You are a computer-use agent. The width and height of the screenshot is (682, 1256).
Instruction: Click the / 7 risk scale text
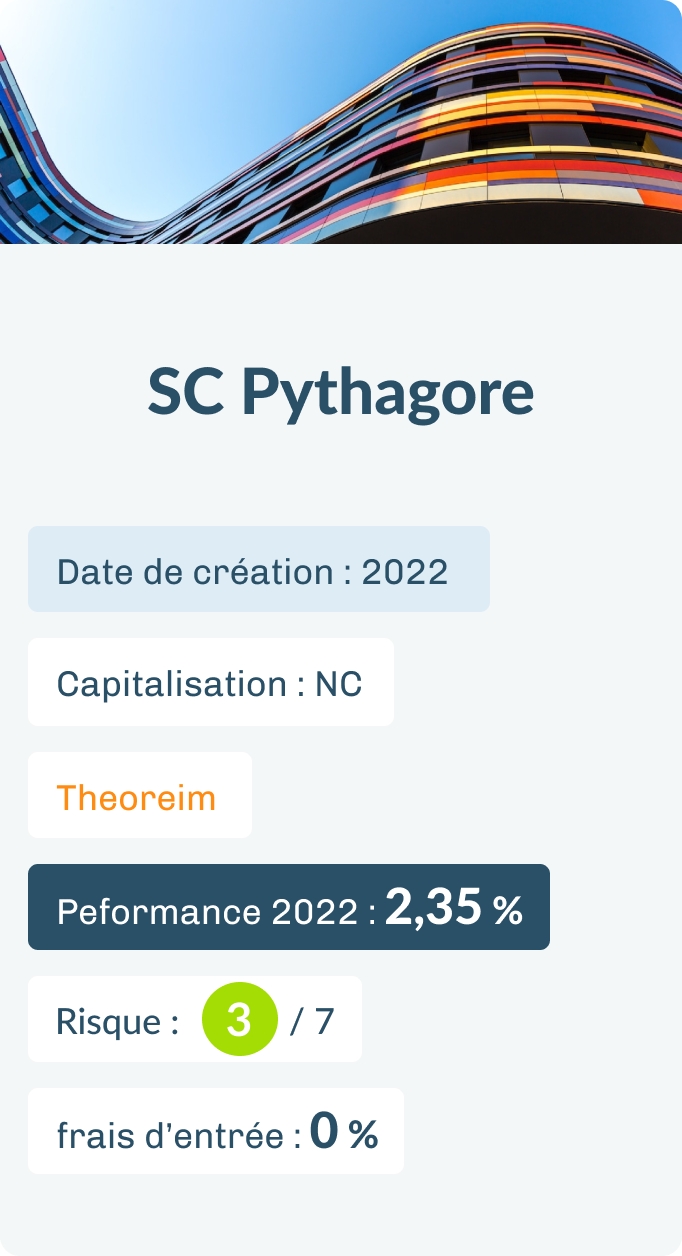[312, 1022]
